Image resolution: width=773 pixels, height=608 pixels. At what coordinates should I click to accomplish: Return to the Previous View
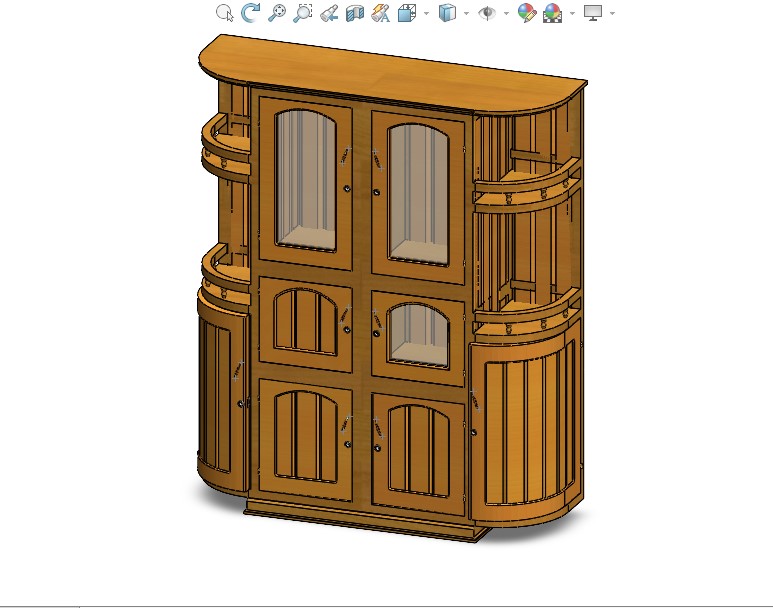point(329,13)
